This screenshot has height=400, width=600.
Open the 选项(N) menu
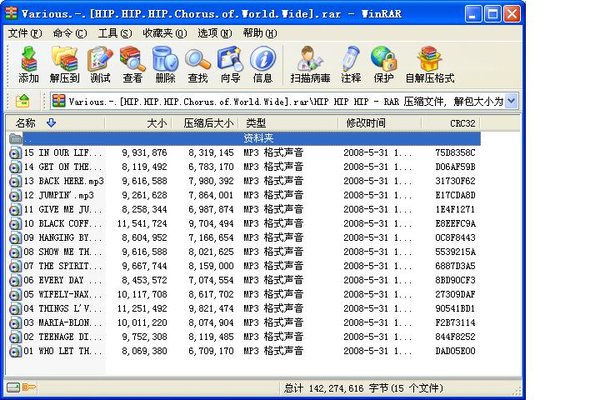215,34
